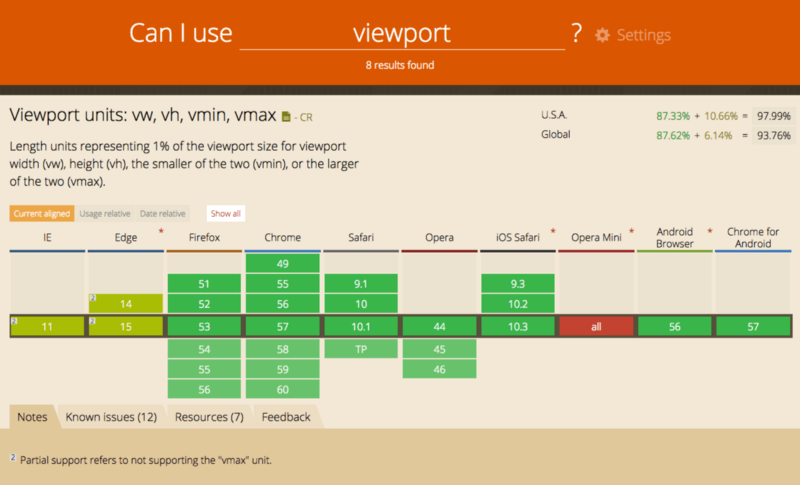Switch to Usage relative view
The image size is (800, 485).
pyautogui.click(x=105, y=213)
